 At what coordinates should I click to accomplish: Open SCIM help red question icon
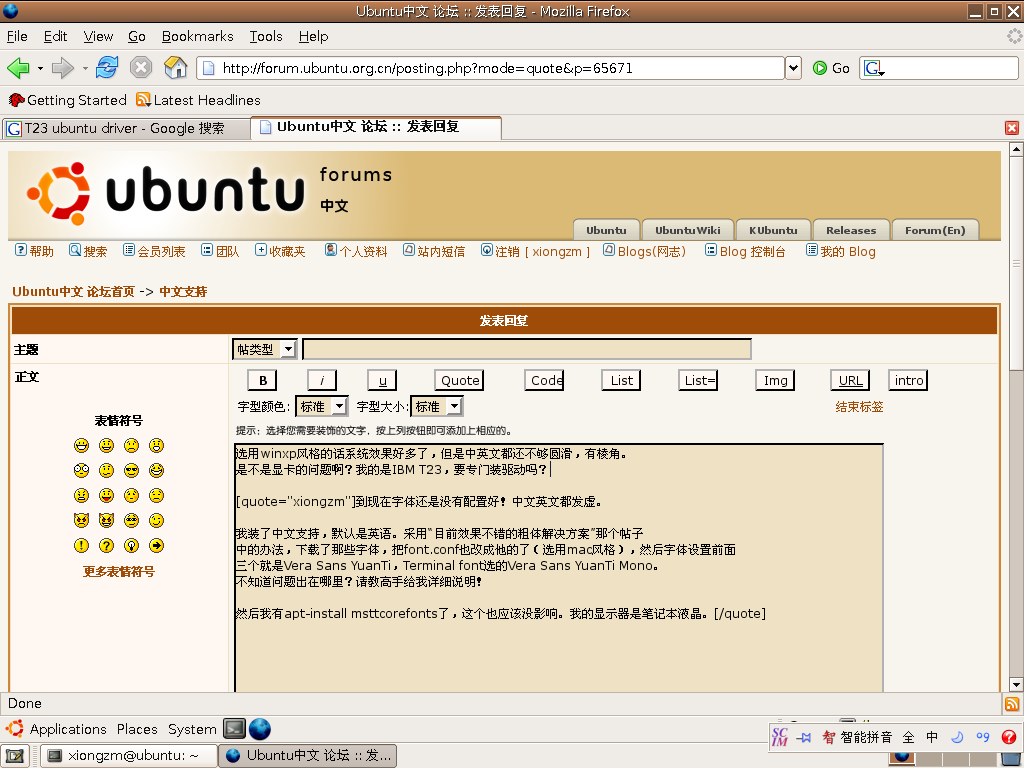point(1008,737)
